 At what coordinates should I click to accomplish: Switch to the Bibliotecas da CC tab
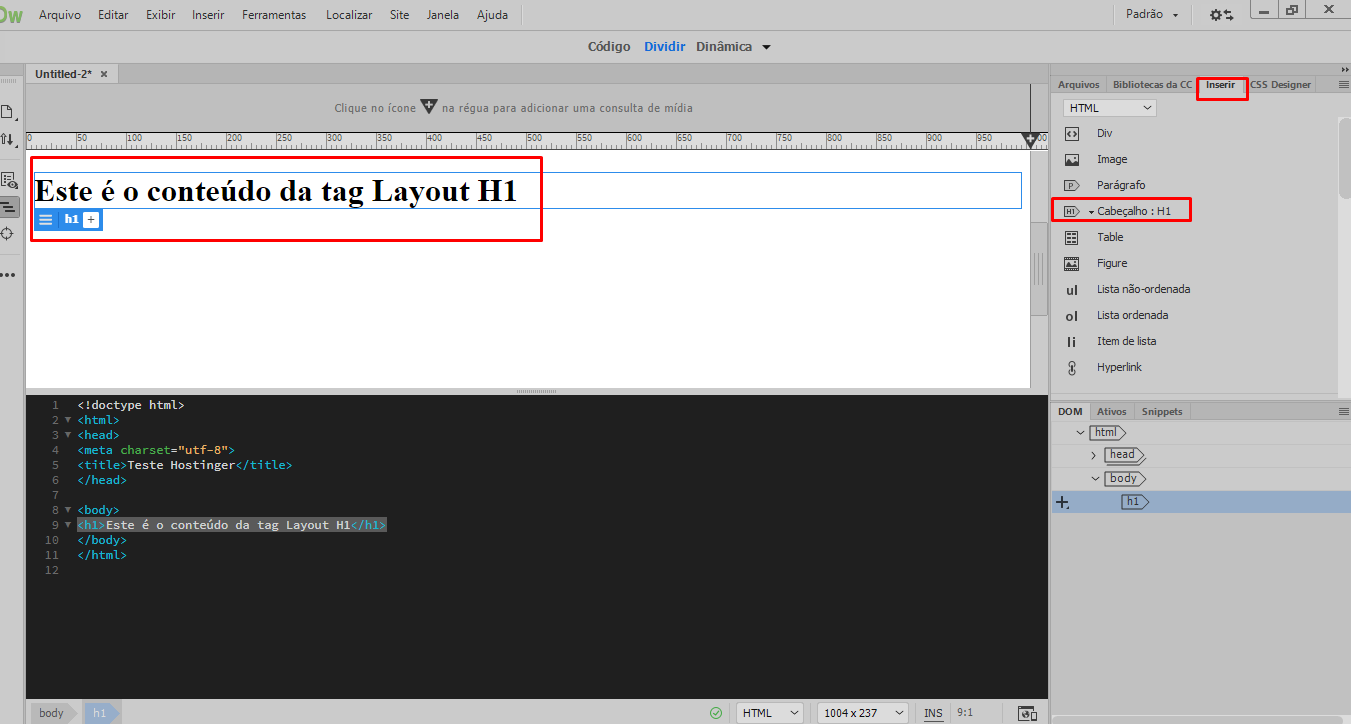1152,85
